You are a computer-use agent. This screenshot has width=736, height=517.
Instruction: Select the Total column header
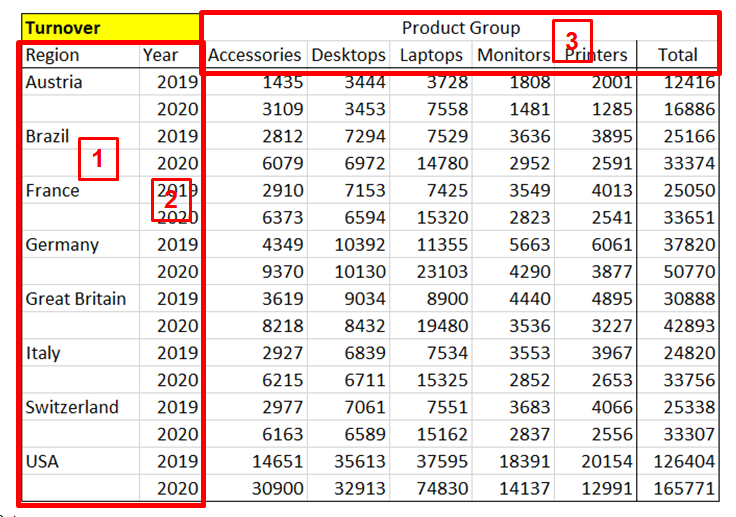pyautogui.click(x=677, y=56)
